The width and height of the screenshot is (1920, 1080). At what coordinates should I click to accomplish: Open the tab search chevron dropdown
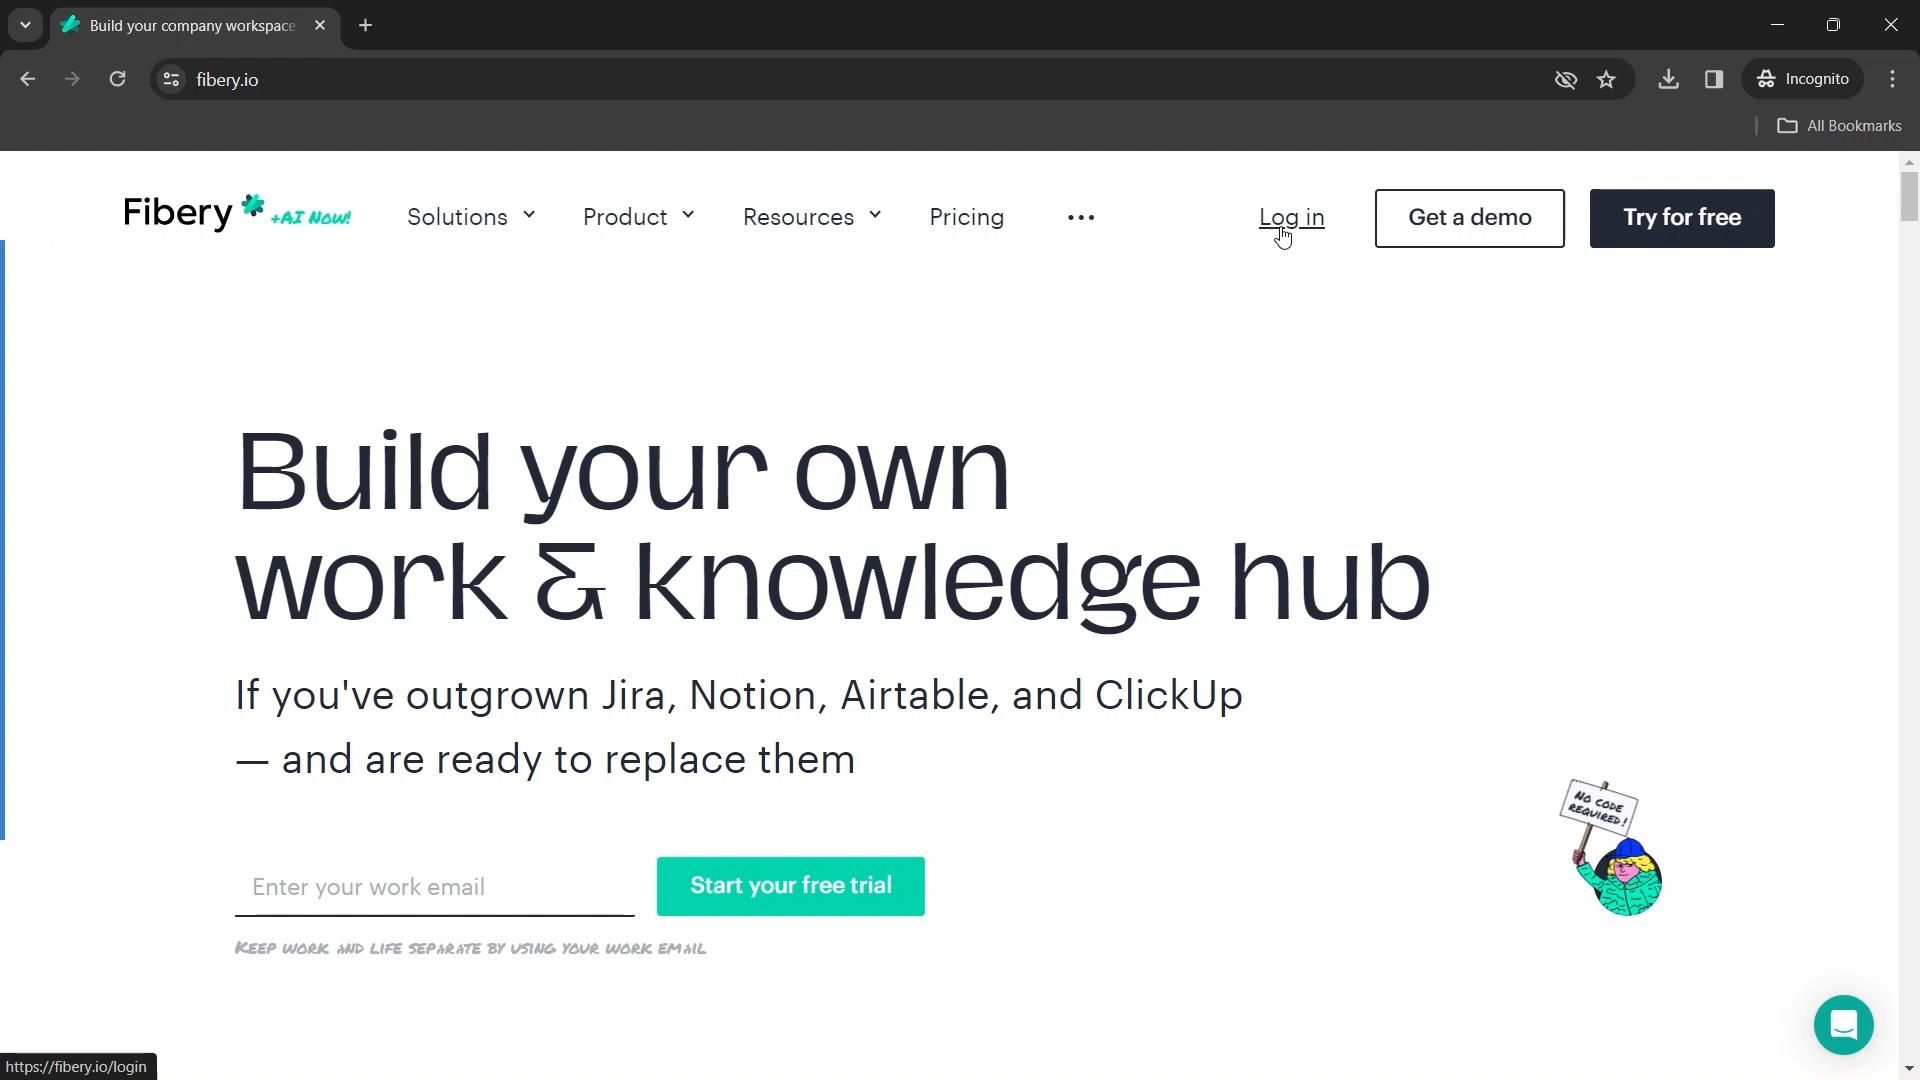click(x=25, y=25)
